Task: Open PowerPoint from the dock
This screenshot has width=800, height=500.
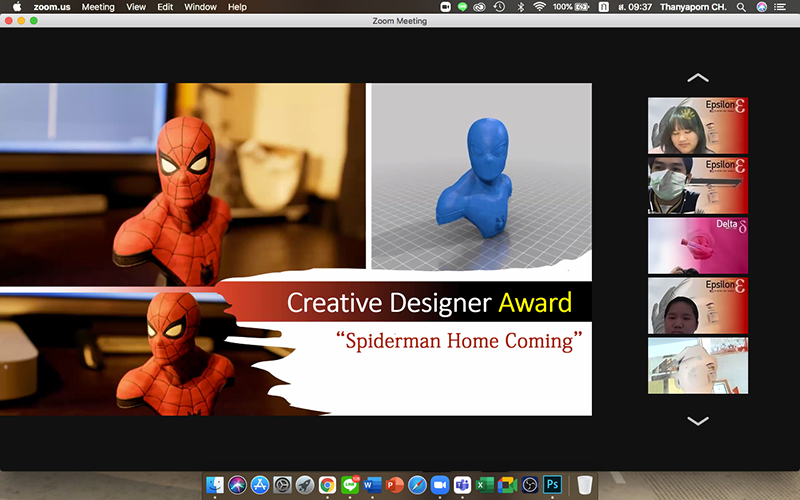Action: tap(394, 485)
